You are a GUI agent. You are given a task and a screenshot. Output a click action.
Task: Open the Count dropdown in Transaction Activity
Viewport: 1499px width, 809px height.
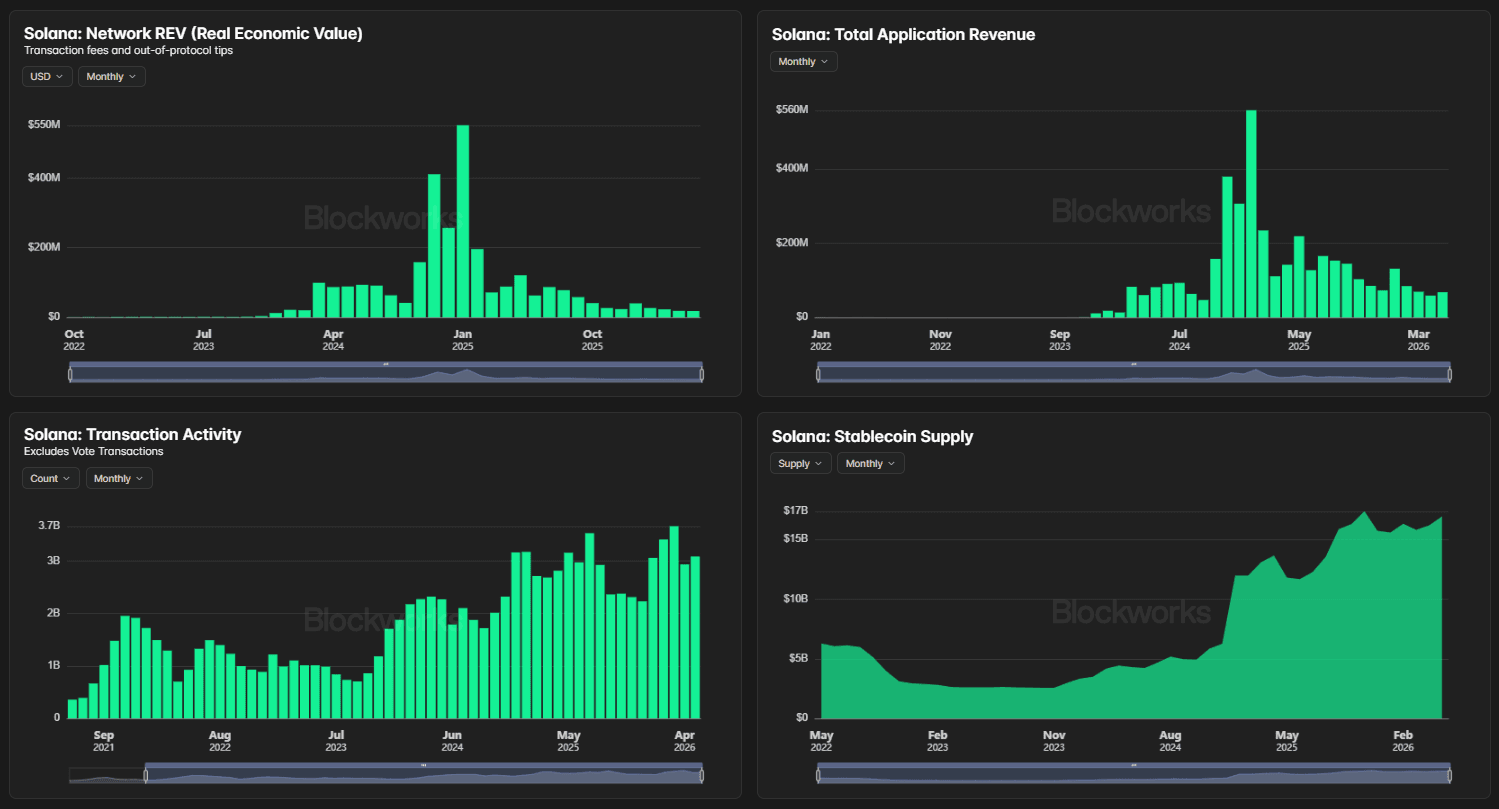(51, 478)
